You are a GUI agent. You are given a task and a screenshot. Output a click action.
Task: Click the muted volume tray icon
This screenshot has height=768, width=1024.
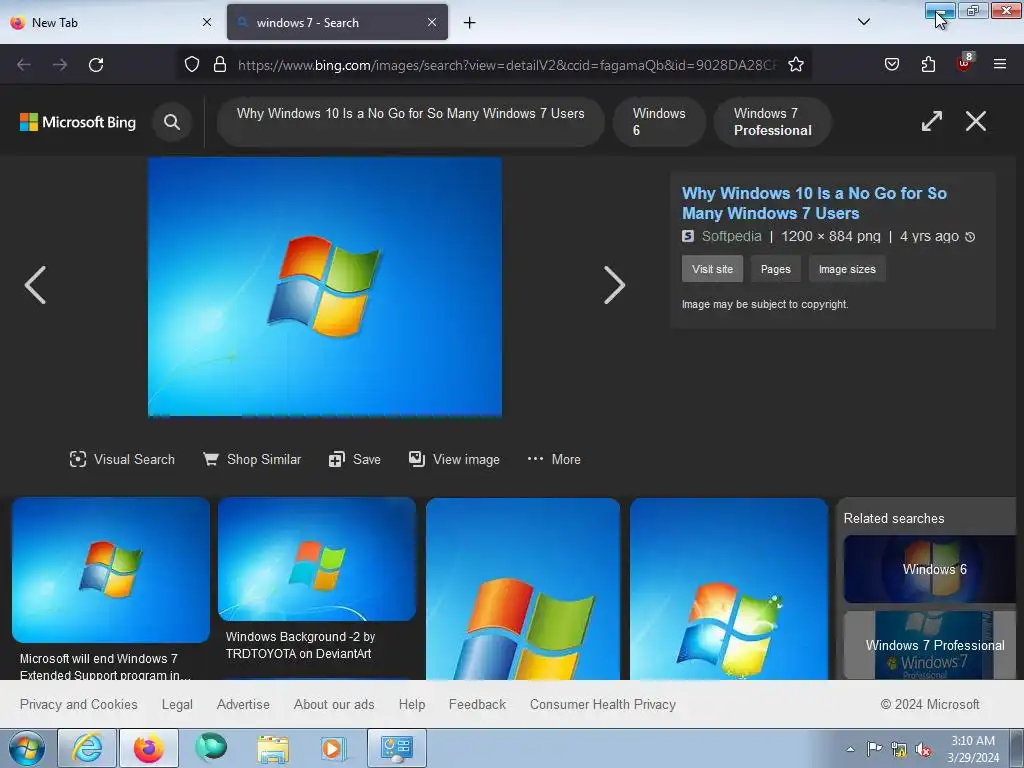(923, 749)
